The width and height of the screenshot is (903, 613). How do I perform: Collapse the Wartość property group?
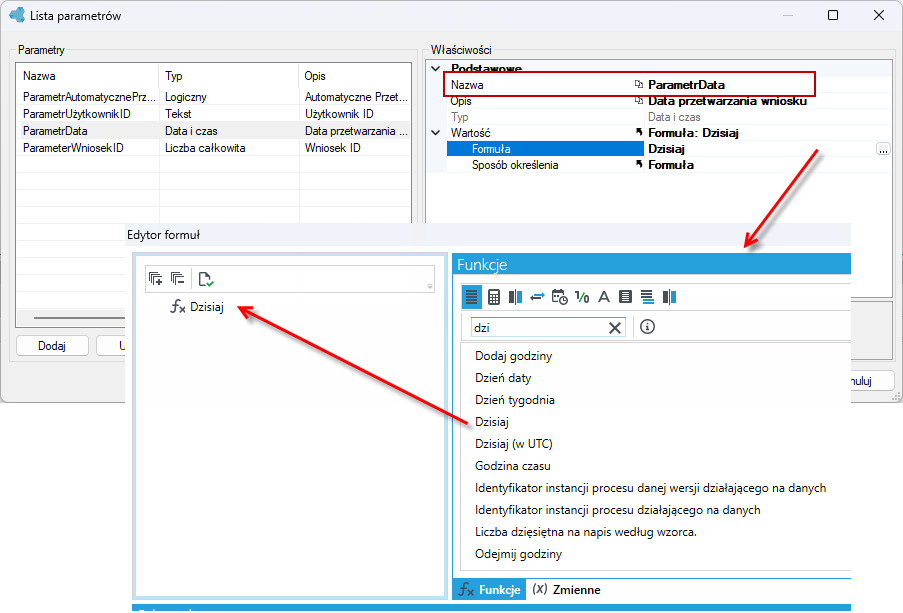pos(436,133)
